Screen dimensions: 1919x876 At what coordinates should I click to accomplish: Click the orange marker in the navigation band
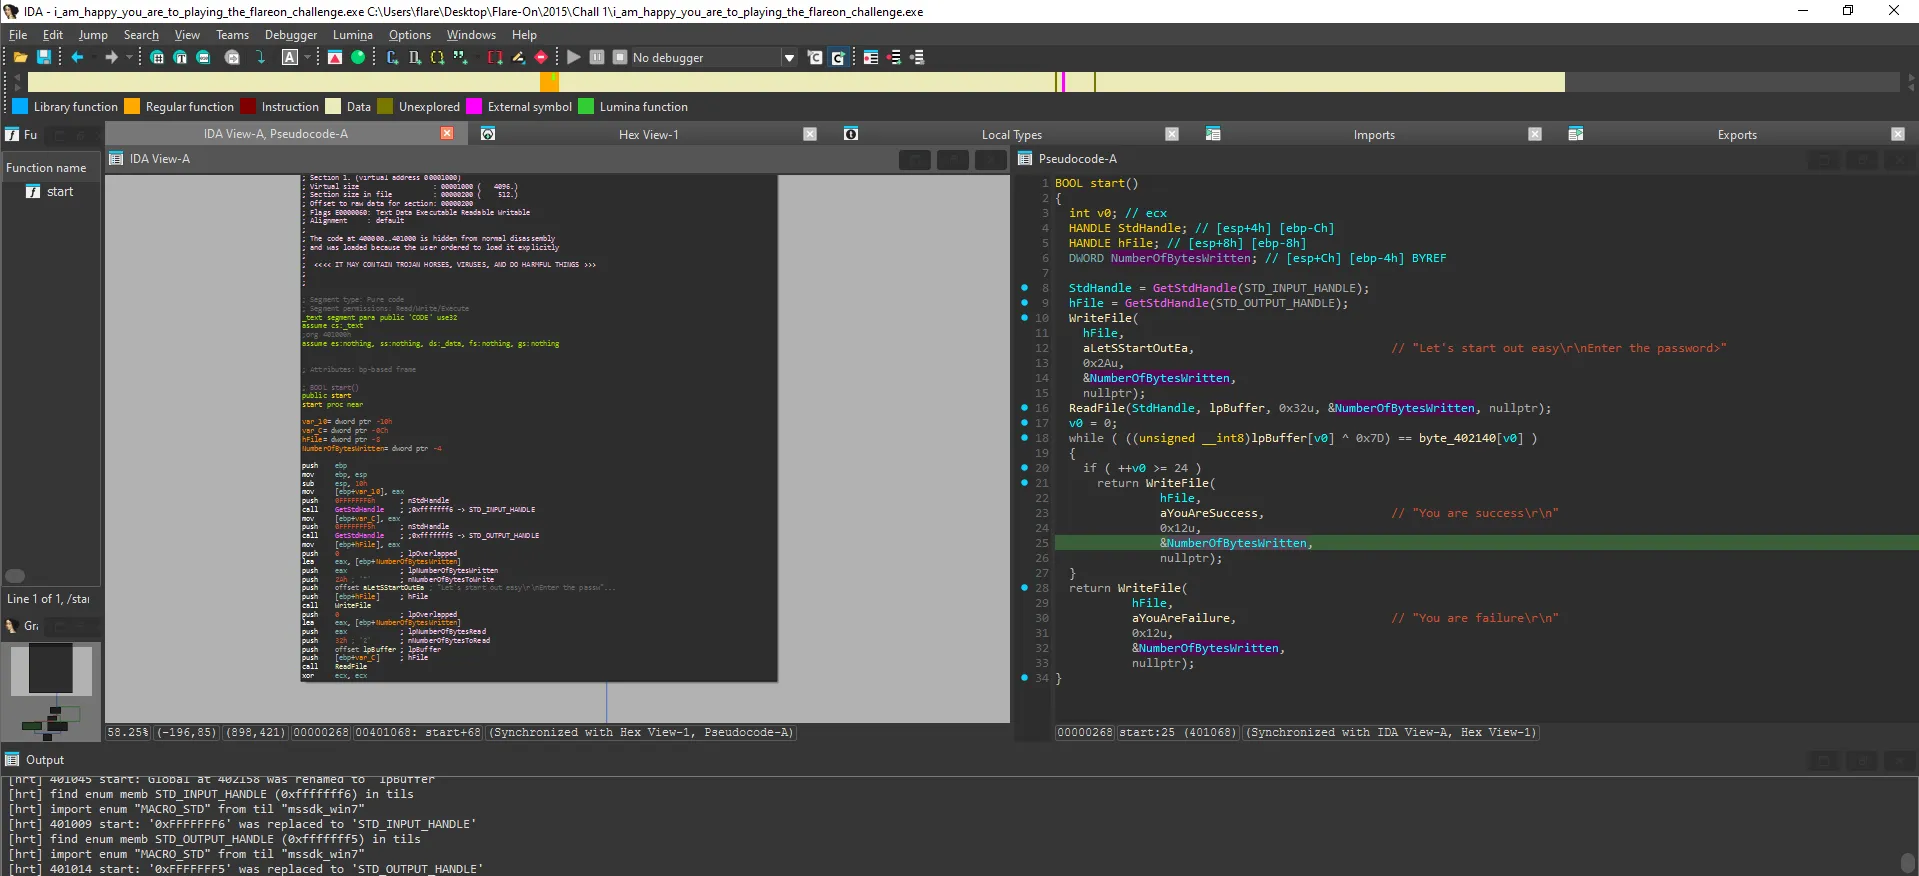(x=549, y=82)
